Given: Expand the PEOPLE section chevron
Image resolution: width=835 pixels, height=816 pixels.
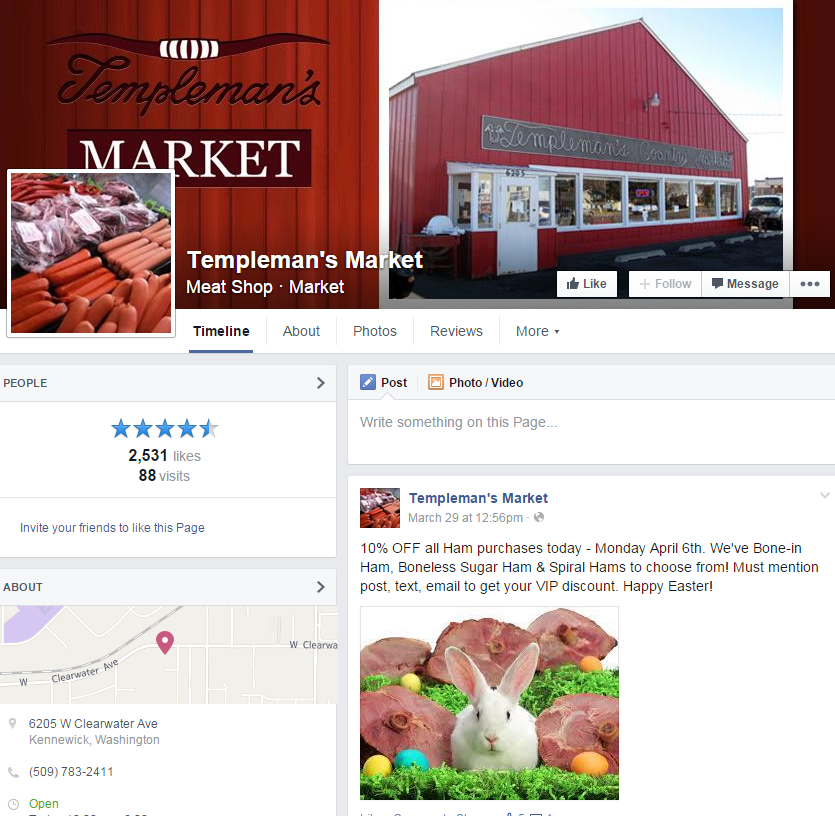Looking at the screenshot, I should pyautogui.click(x=321, y=383).
